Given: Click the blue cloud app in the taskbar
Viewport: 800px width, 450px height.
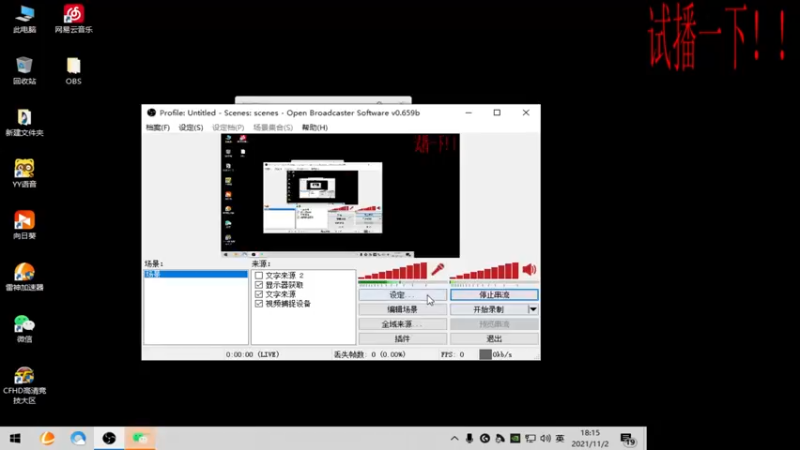Looking at the screenshot, I should coord(78,438).
